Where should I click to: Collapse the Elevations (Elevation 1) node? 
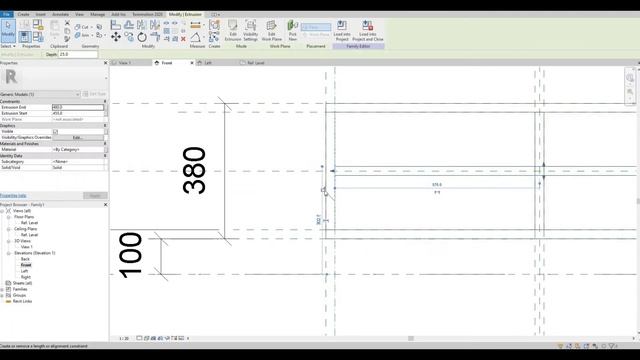[x=9, y=253]
